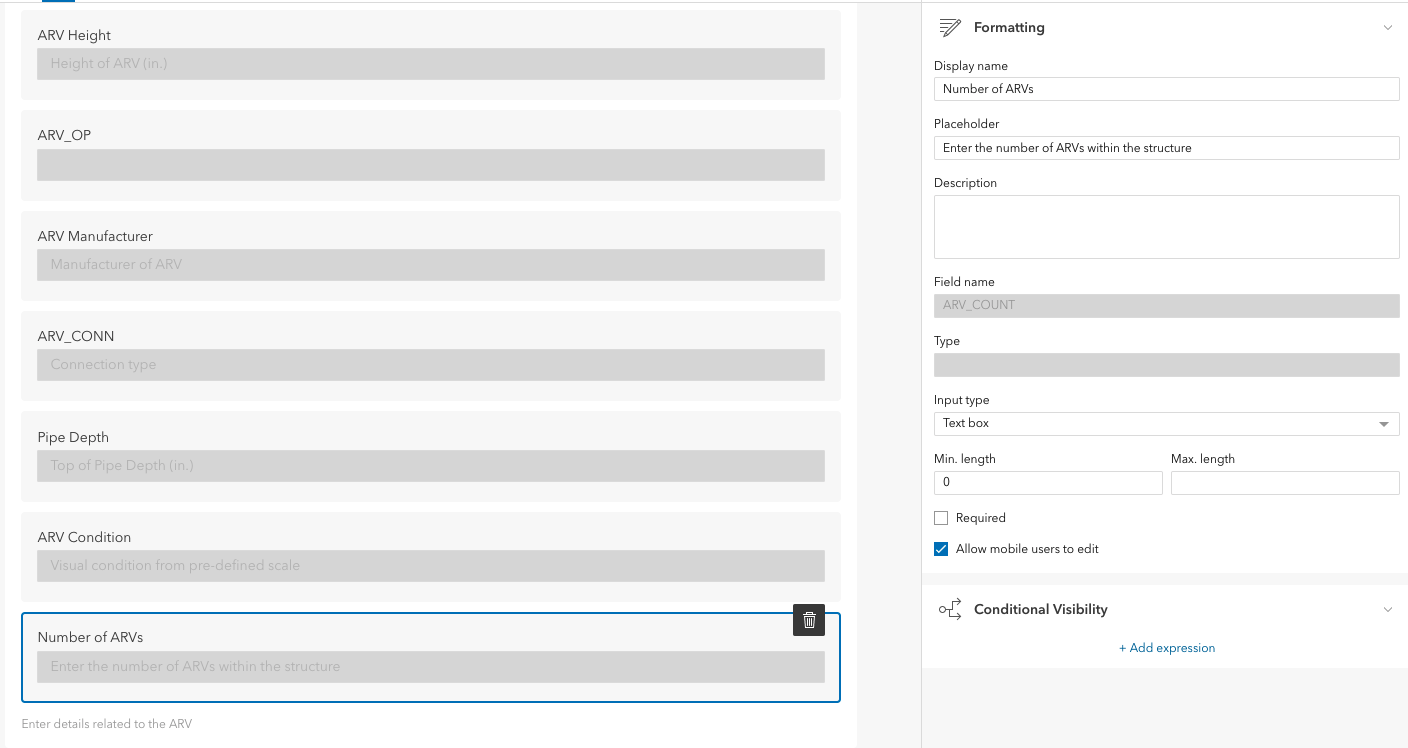
Task: Disable Allow mobile users to edit
Action: pyautogui.click(x=940, y=548)
